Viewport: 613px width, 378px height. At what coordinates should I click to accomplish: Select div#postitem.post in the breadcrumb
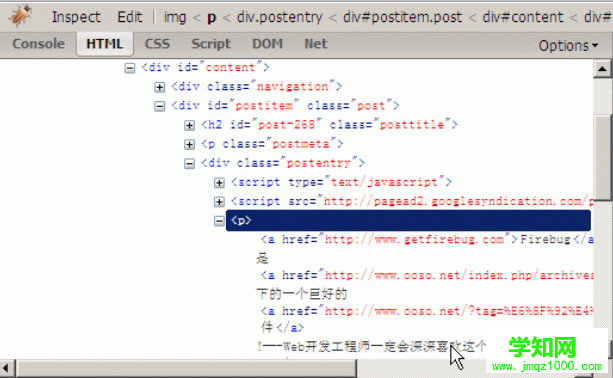[402, 17]
